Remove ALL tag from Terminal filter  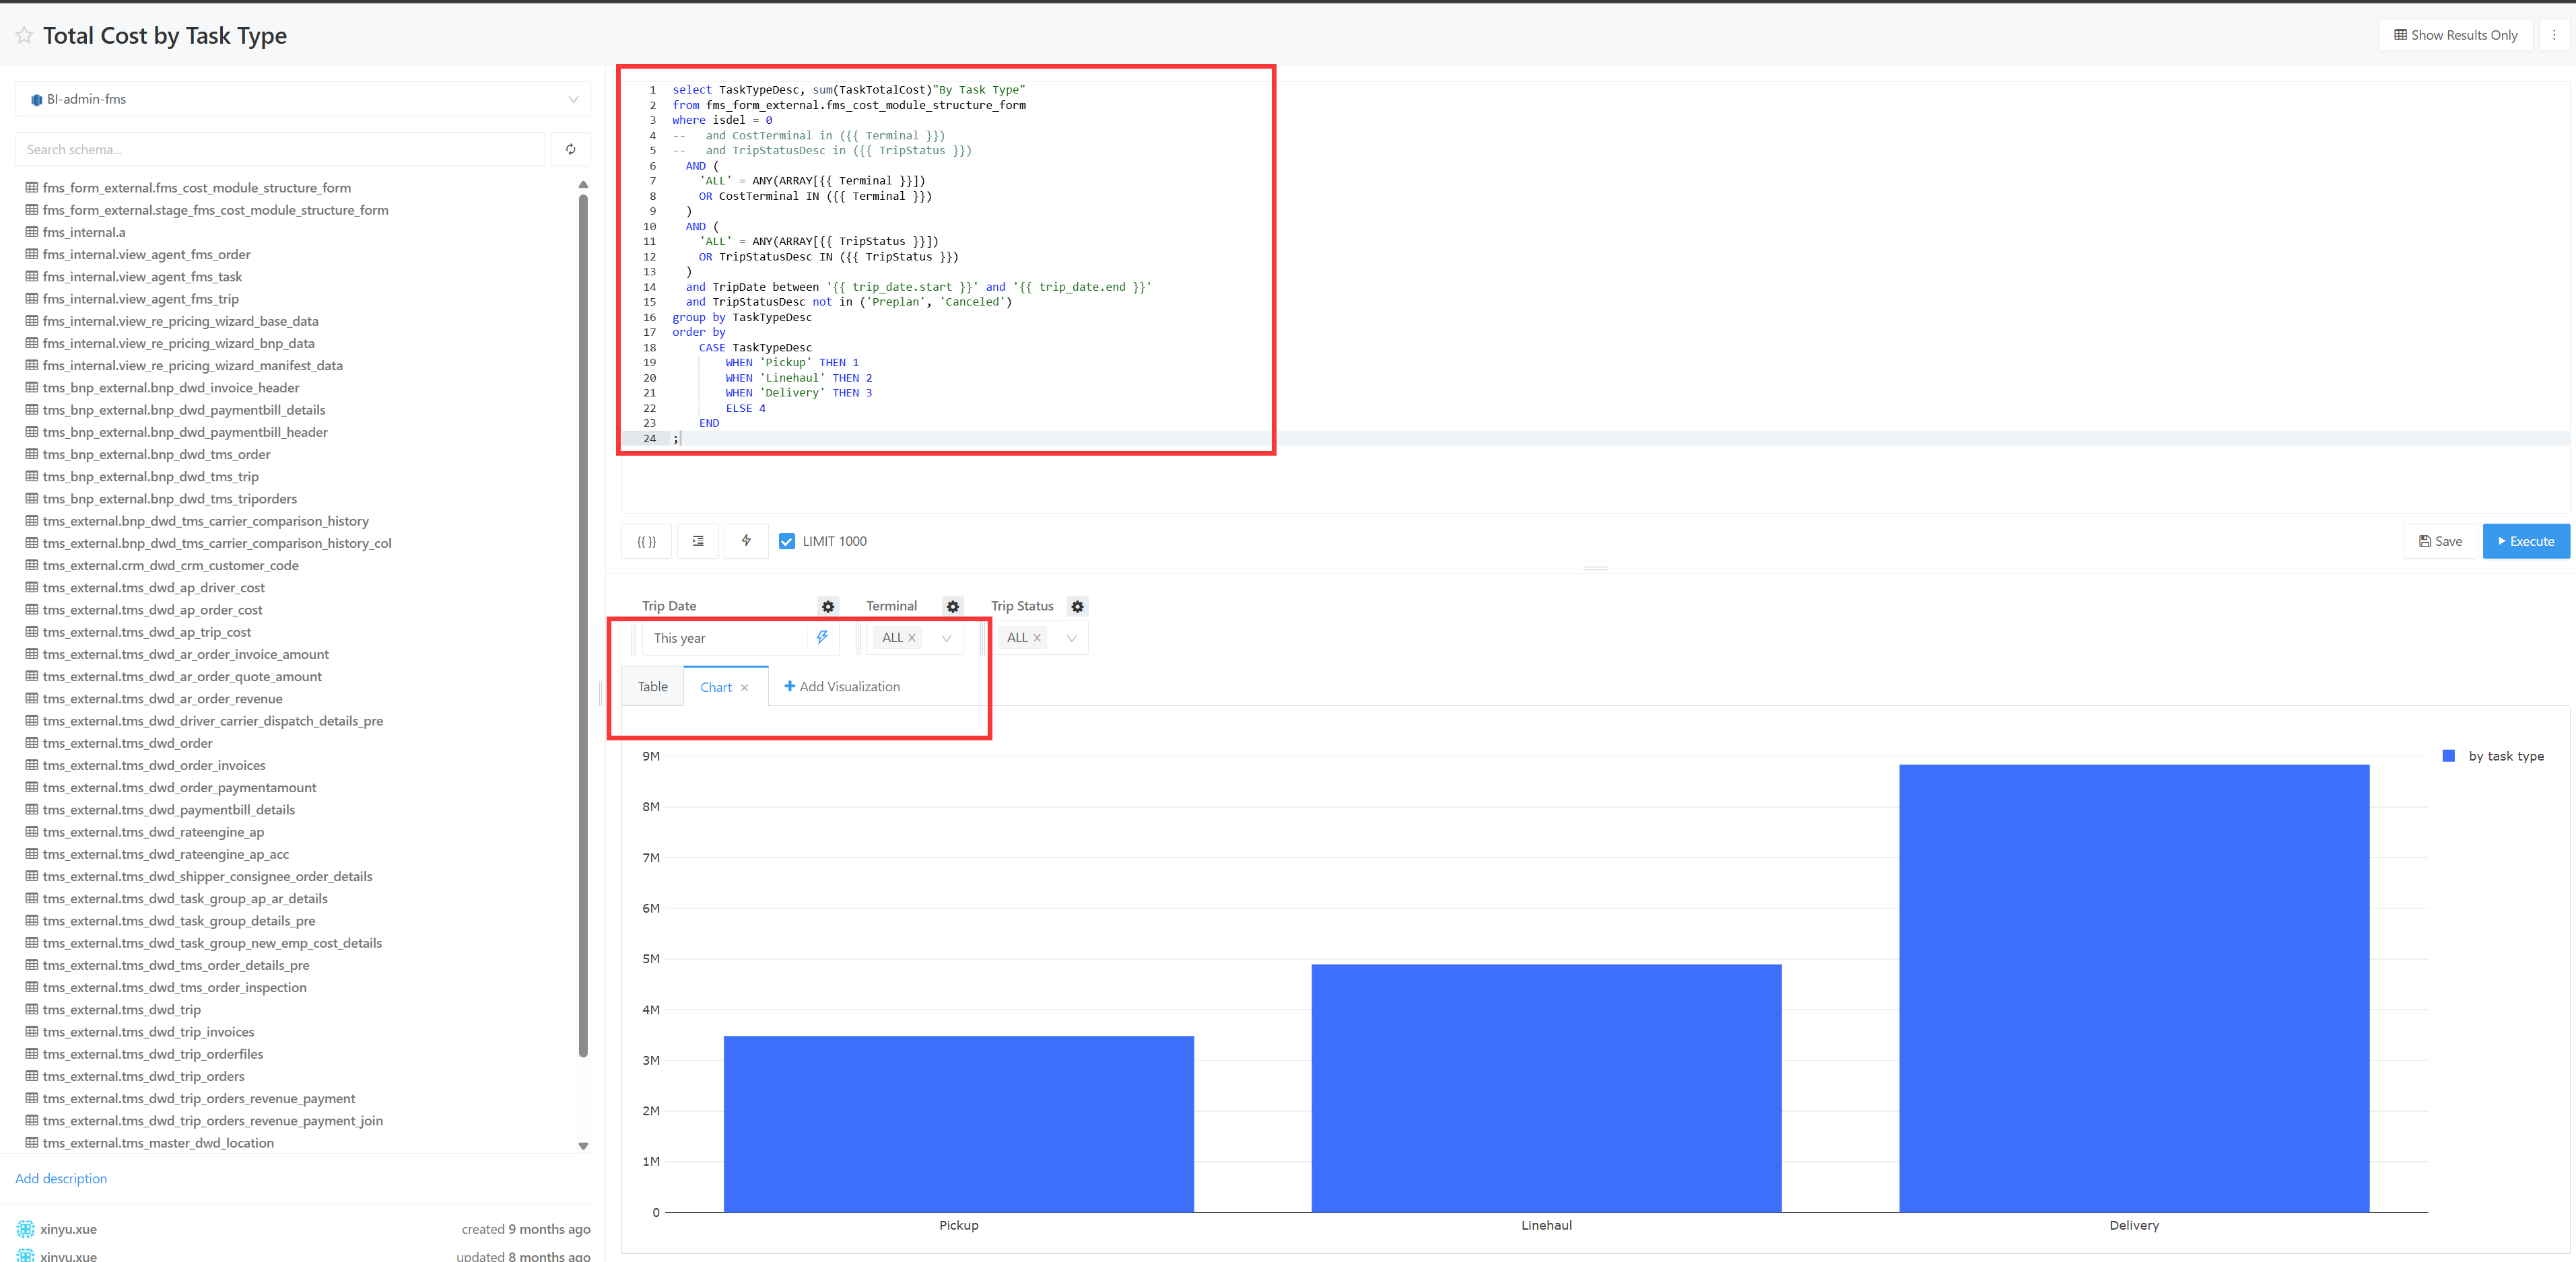(912, 638)
